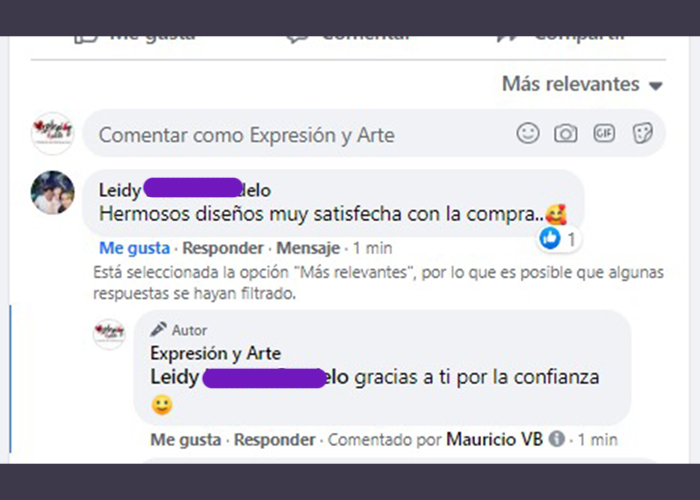
Task: Open Leidy's profile picture
Action: pos(53,192)
